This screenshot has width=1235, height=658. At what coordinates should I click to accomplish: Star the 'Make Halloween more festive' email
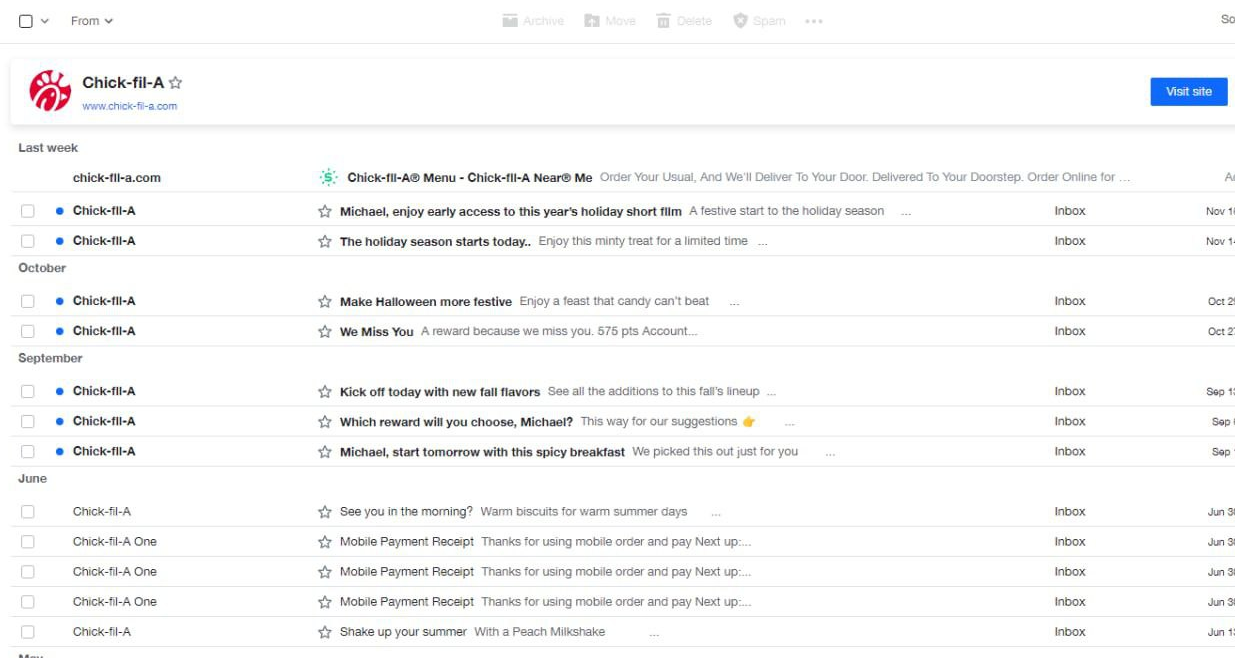click(x=324, y=301)
